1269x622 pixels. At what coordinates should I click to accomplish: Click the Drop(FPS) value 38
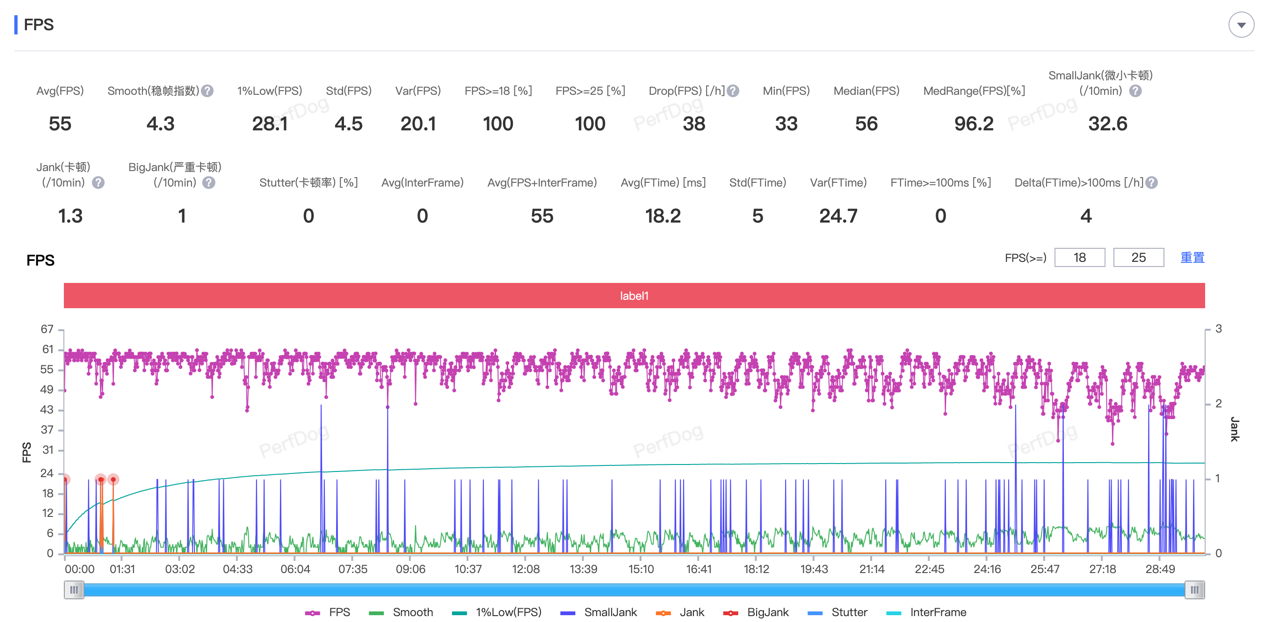(694, 124)
